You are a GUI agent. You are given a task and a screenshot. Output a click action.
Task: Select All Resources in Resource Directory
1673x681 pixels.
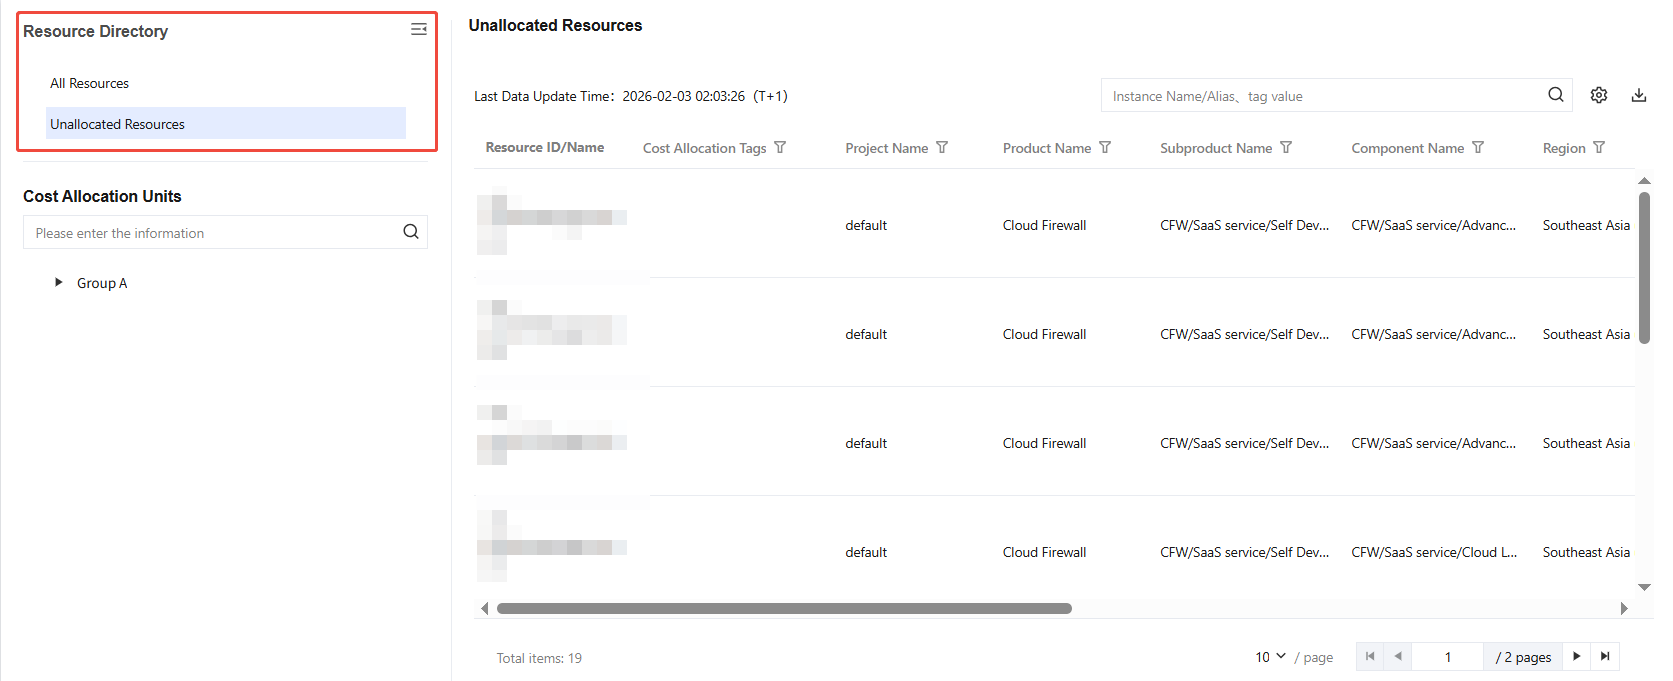90,83
